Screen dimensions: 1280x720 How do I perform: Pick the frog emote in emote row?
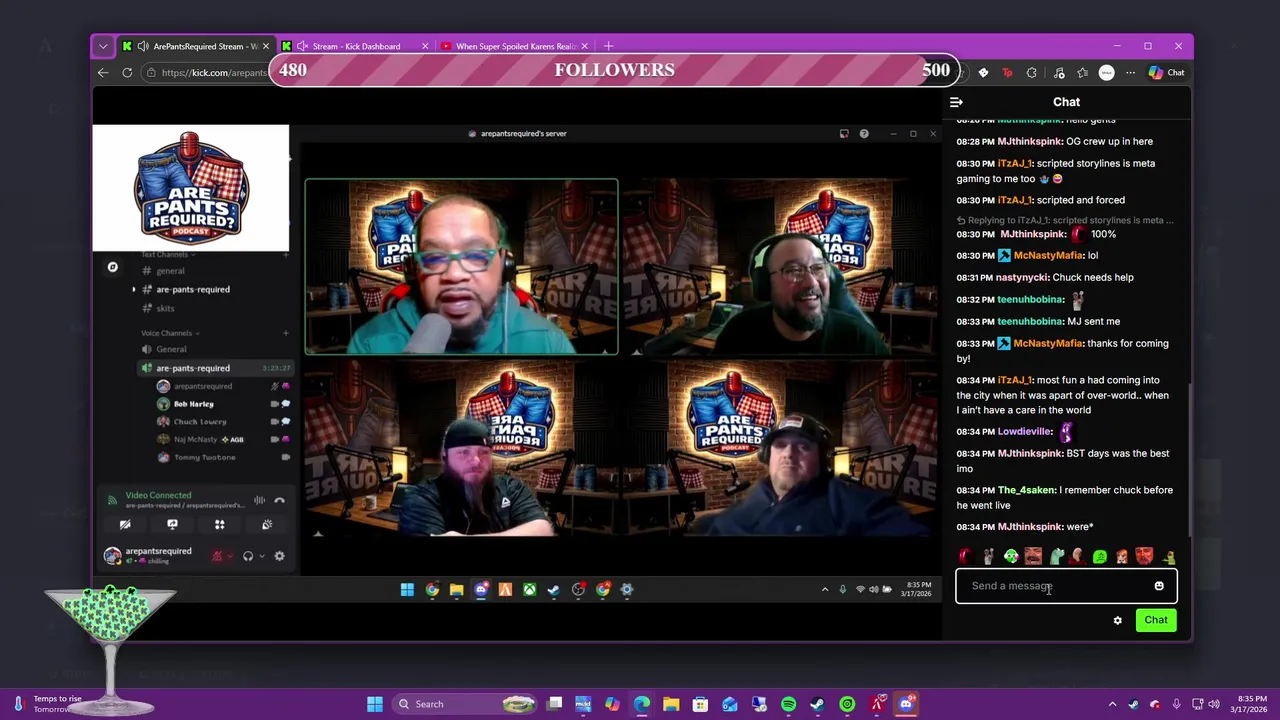[1168, 556]
